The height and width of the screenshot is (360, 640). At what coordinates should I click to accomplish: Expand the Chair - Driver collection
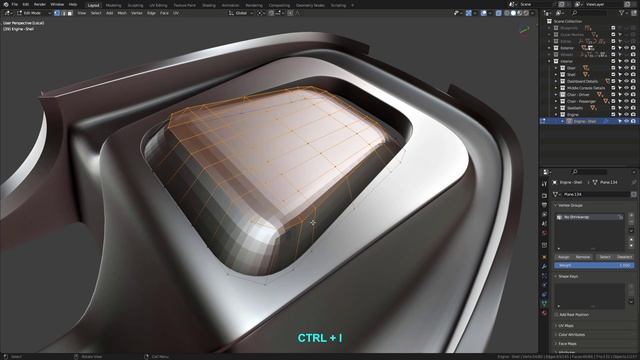[x=556, y=95]
